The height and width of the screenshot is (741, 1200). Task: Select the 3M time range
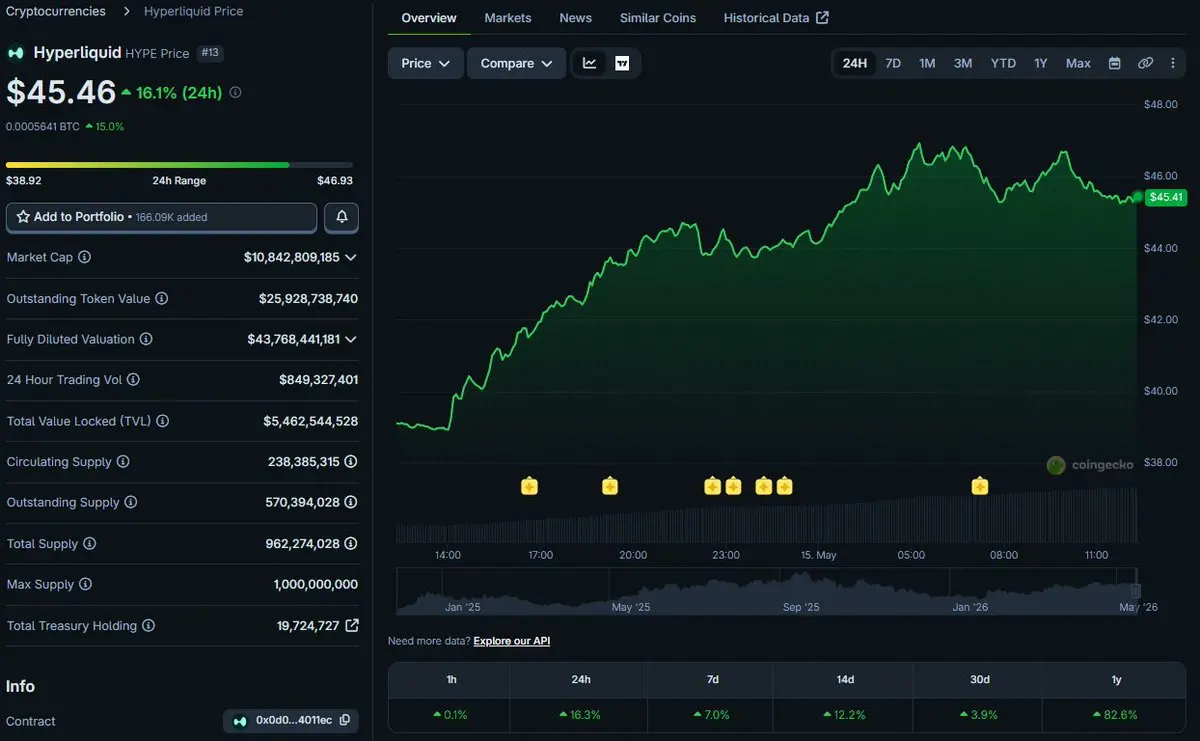pyautogui.click(x=962, y=63)
